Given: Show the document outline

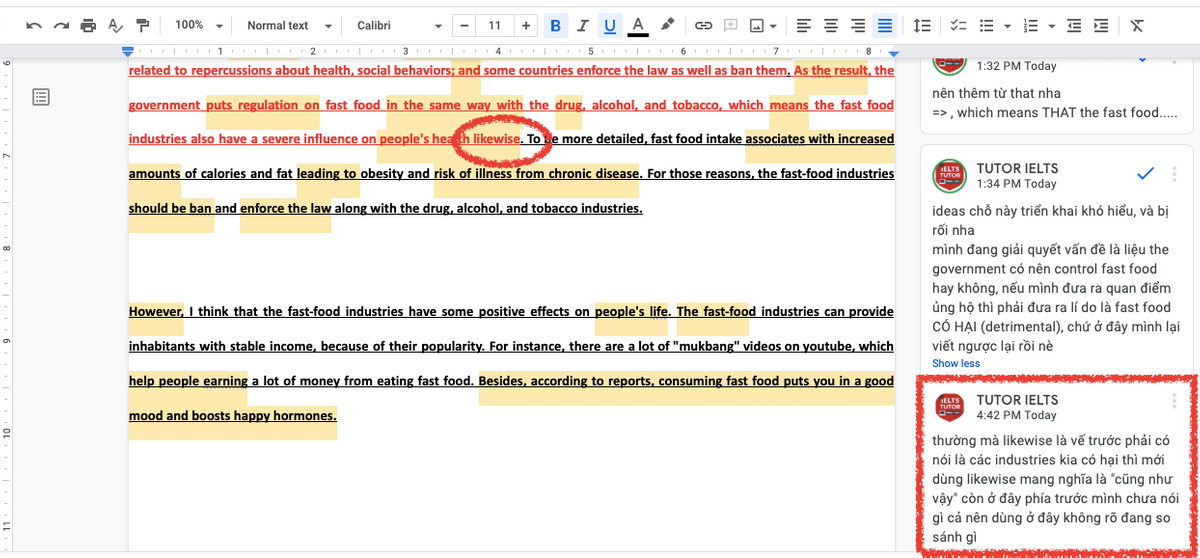Looking at the screenshot, I should pyautogui.click(x=41, y=97).
